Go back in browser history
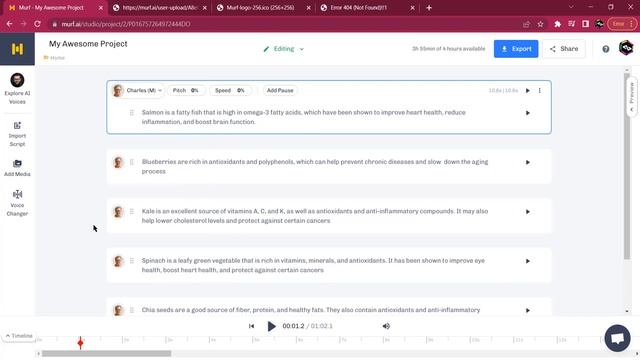 pyautogui.click(x=9, y=24)
